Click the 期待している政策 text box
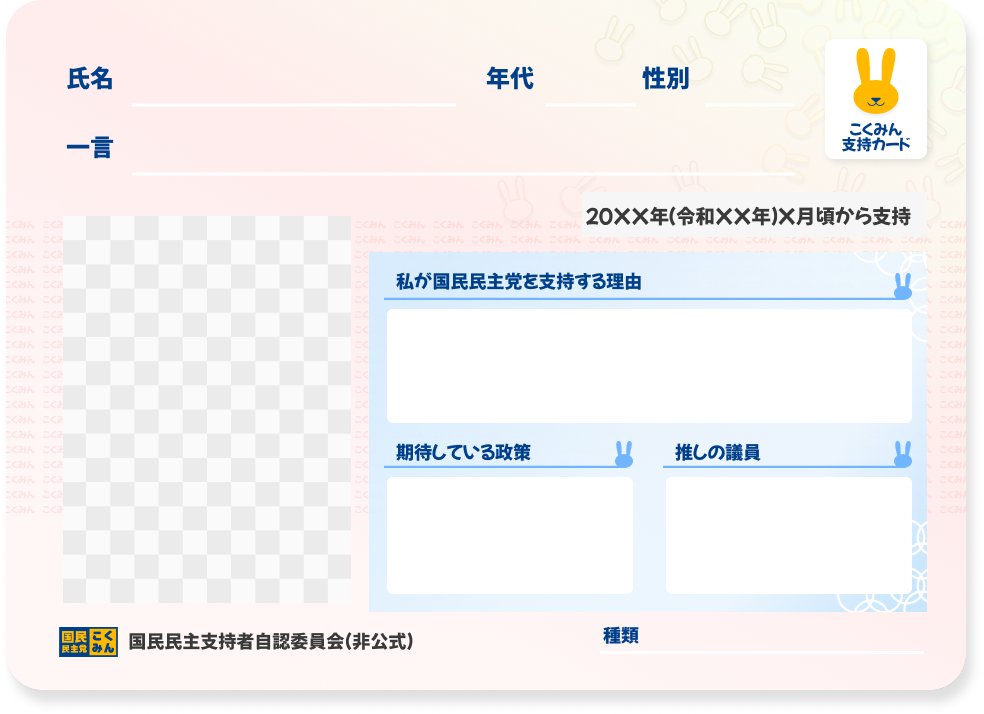The width and height of the screenshot is (984, 714). [510, 535]
